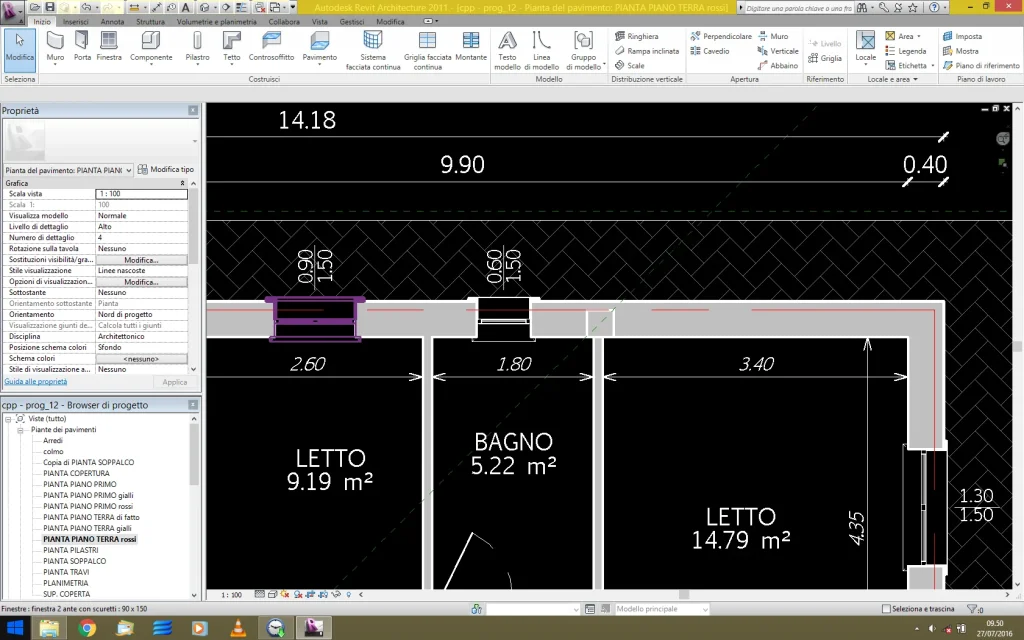The width and height of the screenshot is (1024, 640).
Task: Switch to the Struttura ribbon tab
Action: (x=150, y=22)
